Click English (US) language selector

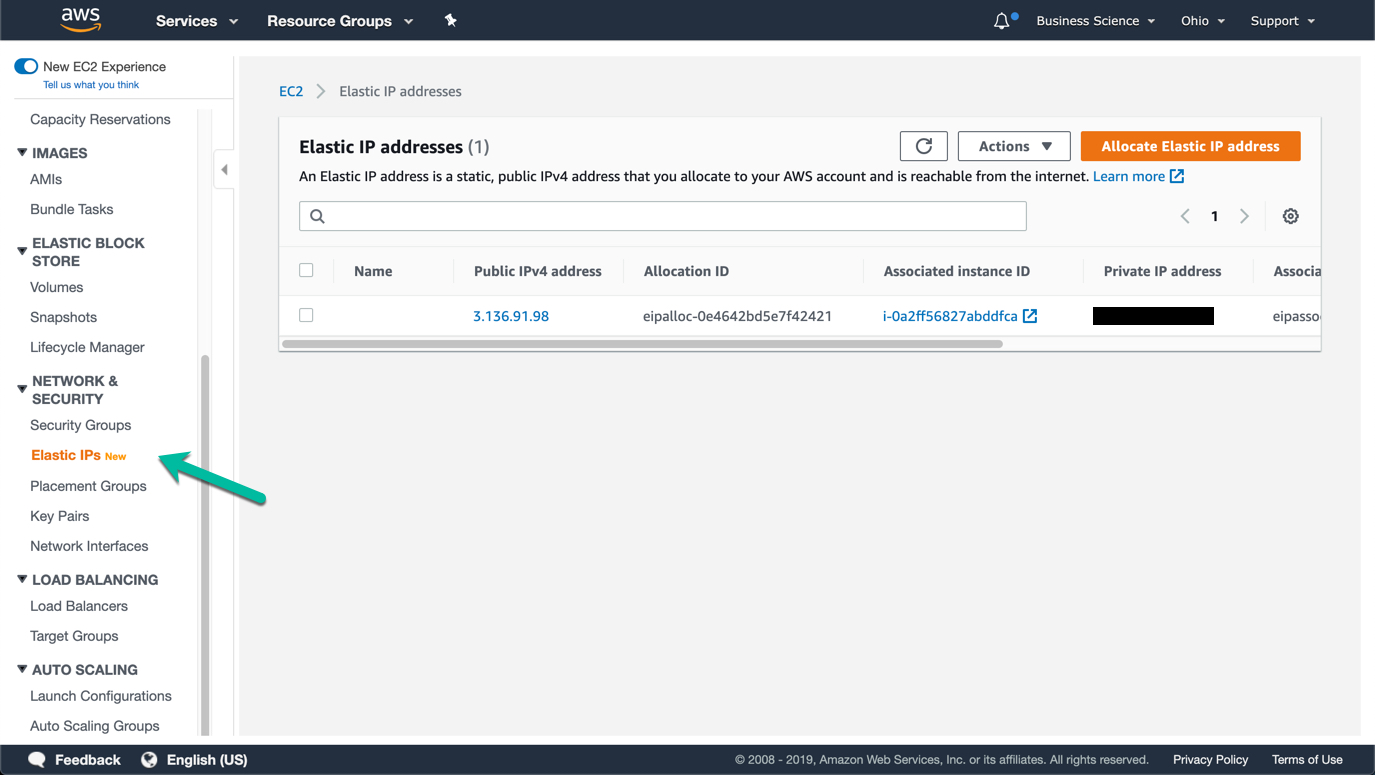[207, 760]
